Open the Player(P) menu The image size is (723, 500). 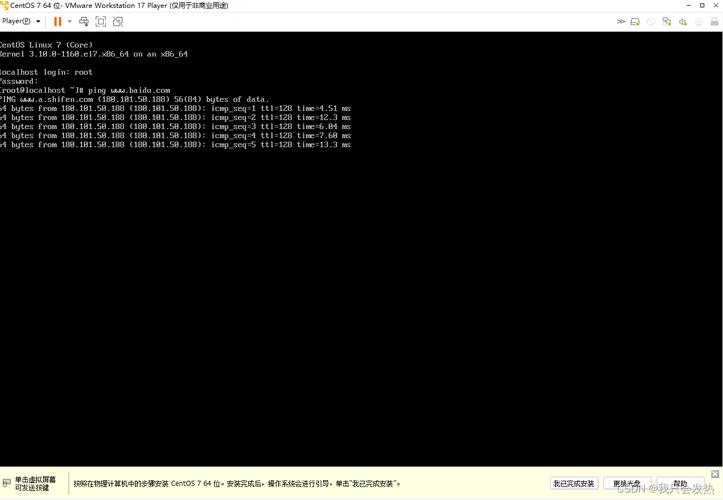(21, 21)
